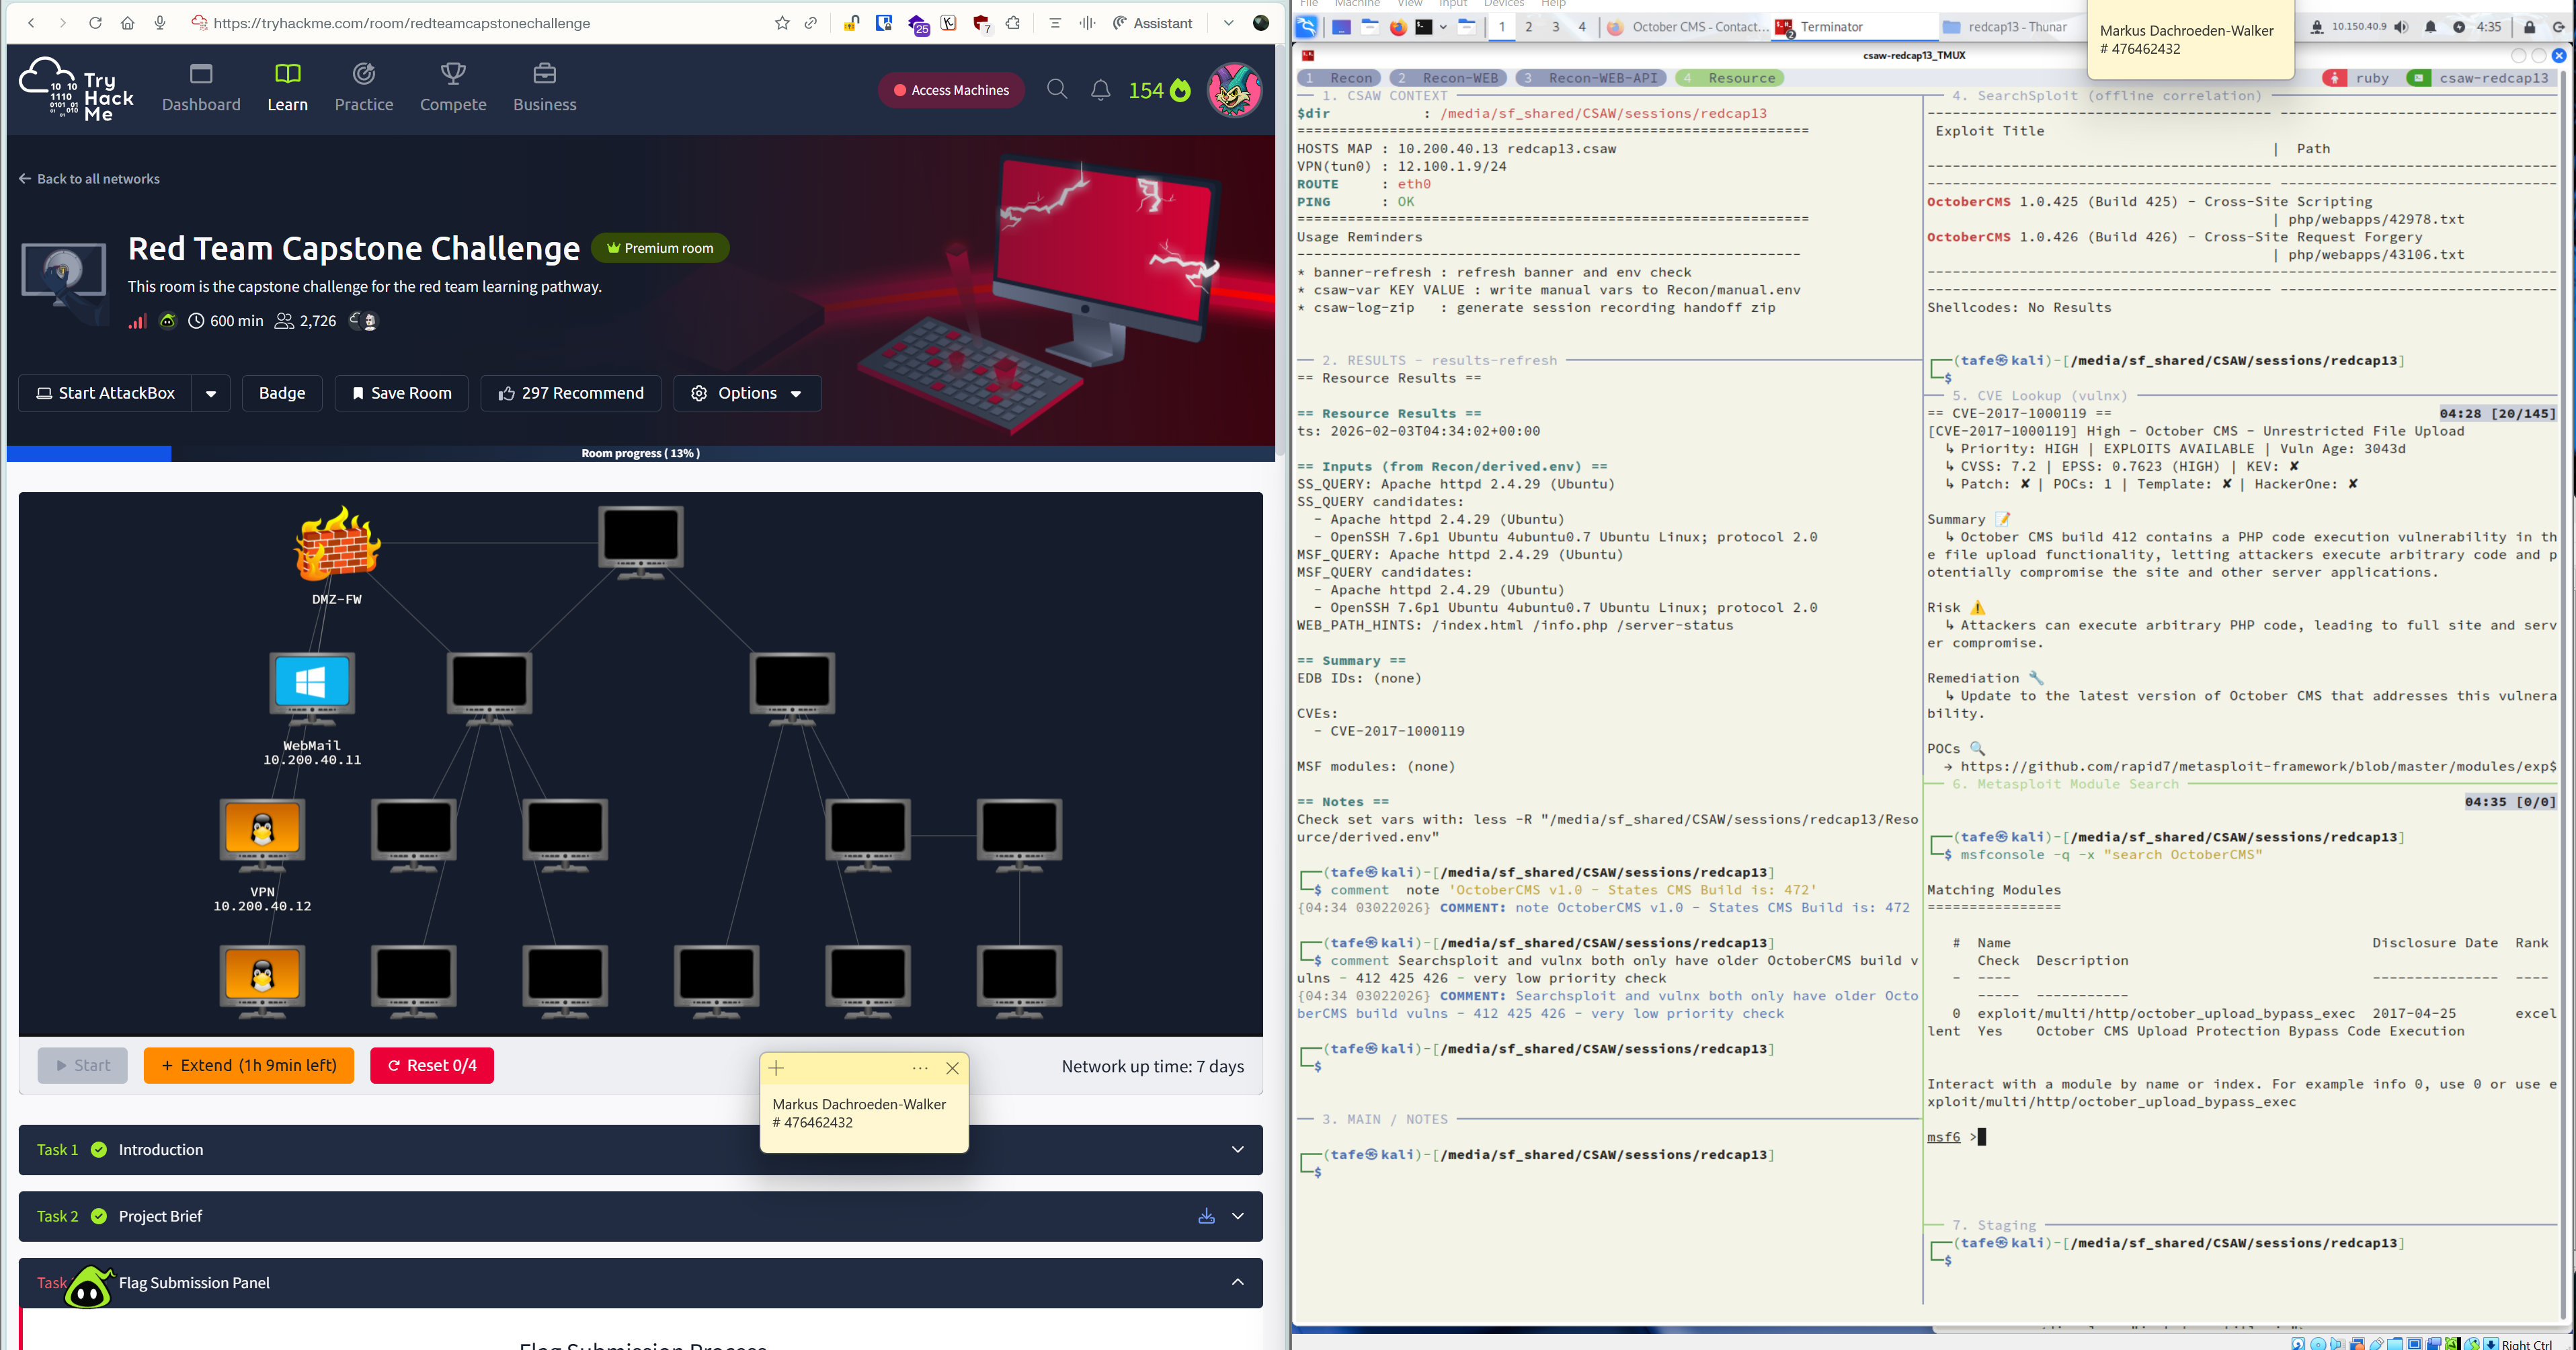2576x1350 pixels.
Task: Click the browser reload icon
Action: point(95,23)
